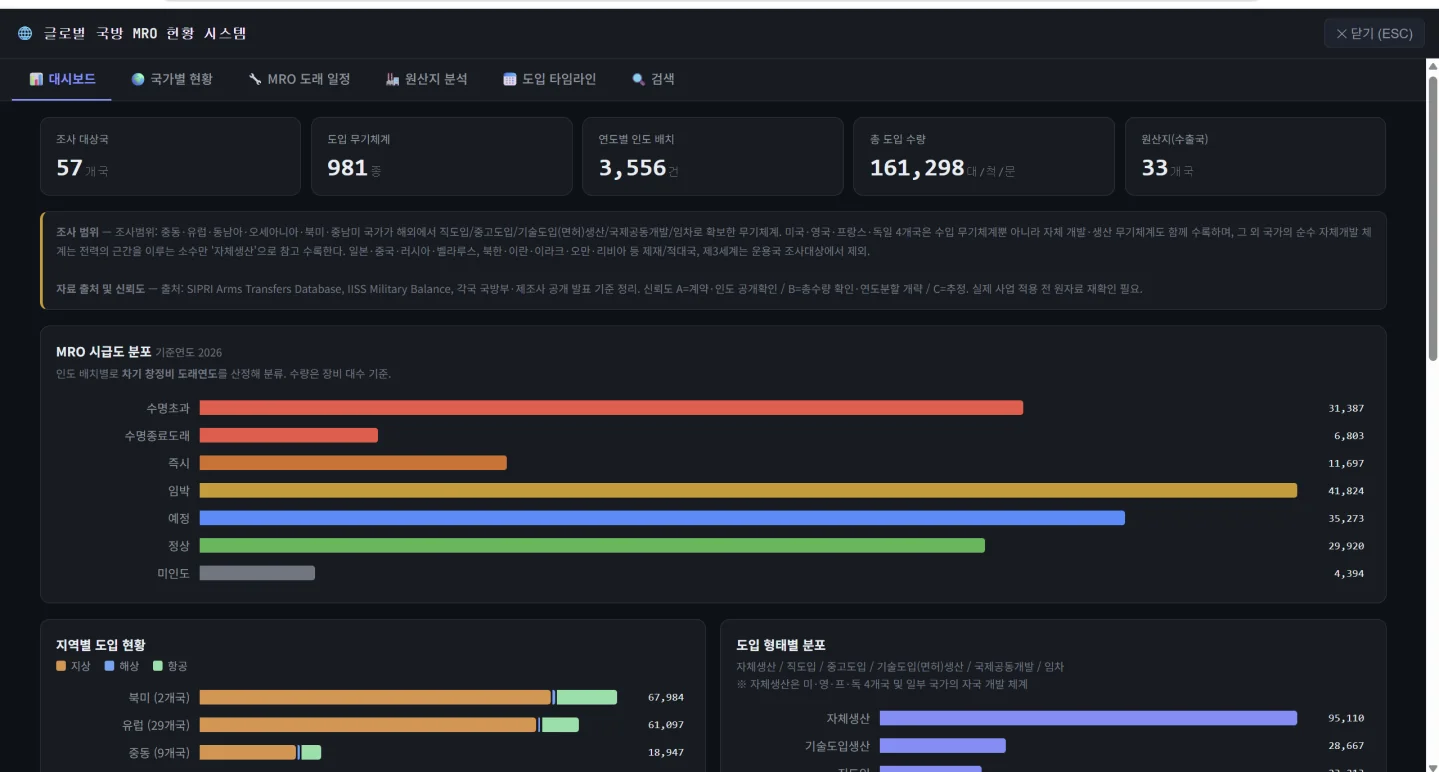
Task: Click the orange 지상 legend swatch
Action: tap(61, 666)
